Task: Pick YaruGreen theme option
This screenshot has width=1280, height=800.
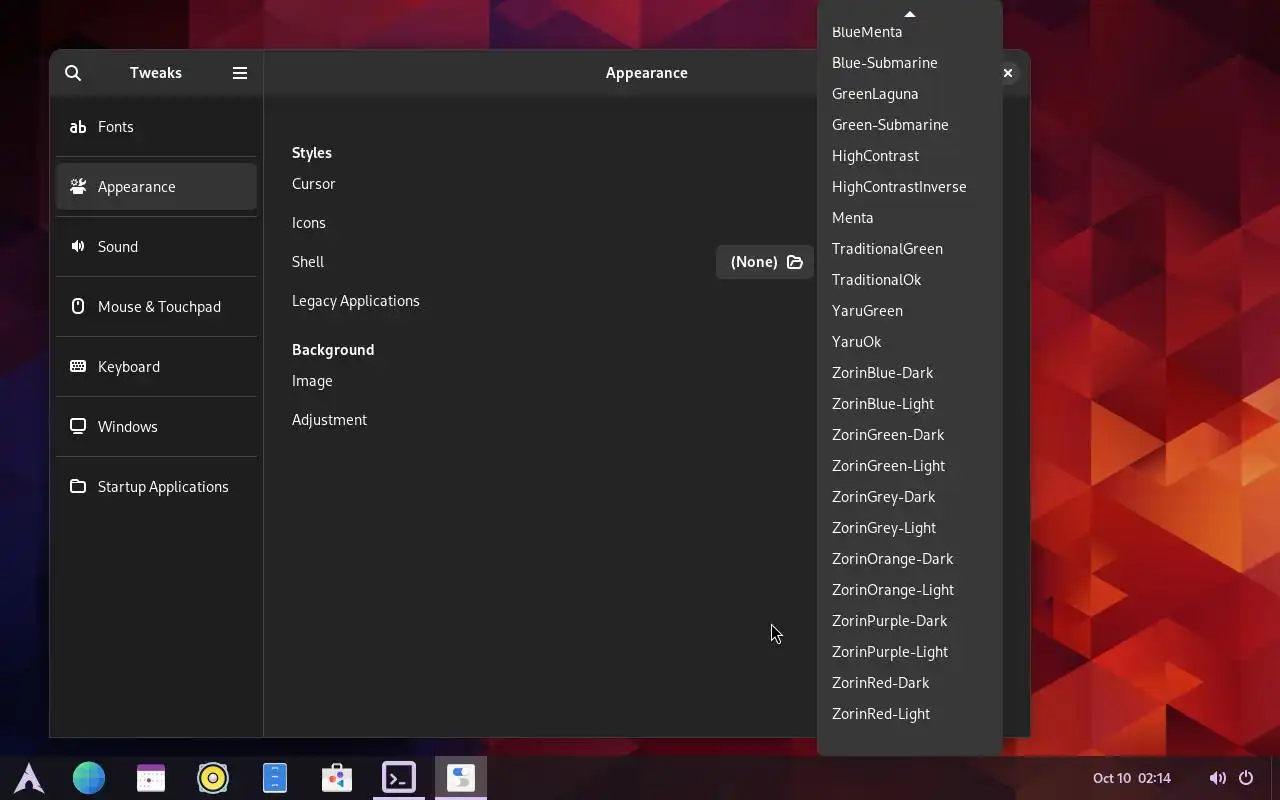Action: [x=910, y=311]
